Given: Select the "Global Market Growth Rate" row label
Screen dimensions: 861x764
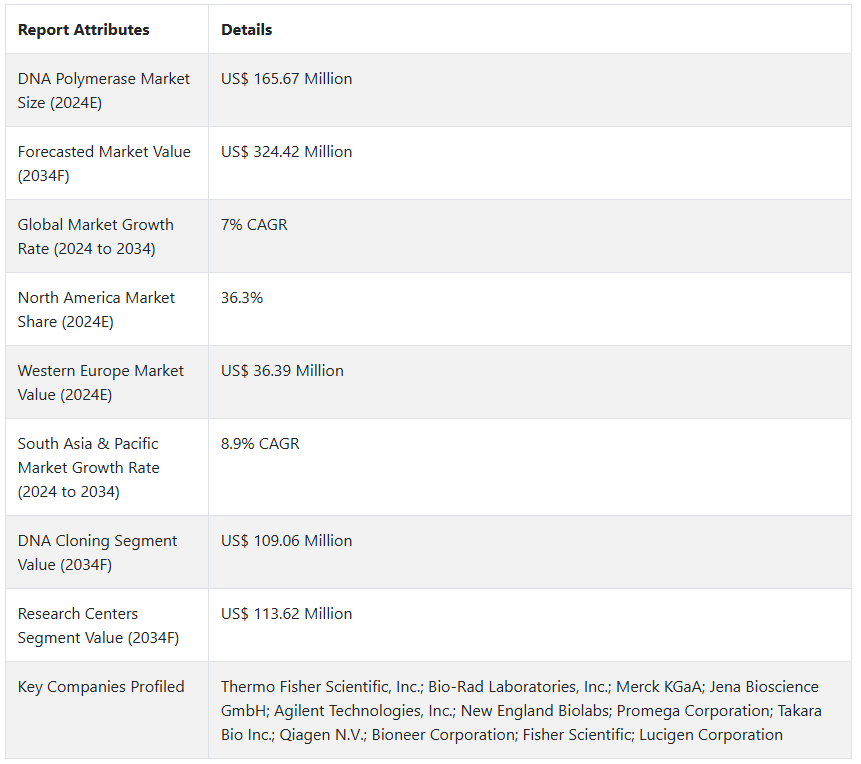Looking at the screenshot, I should click(95, 237).
